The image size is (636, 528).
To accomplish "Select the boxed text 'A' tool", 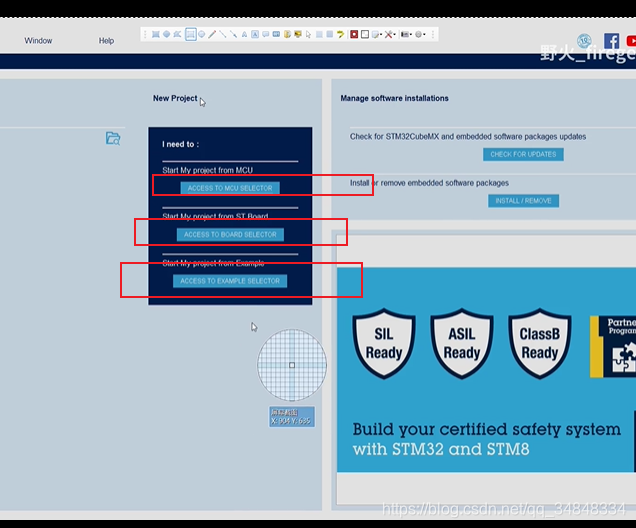I will [255, 34].
